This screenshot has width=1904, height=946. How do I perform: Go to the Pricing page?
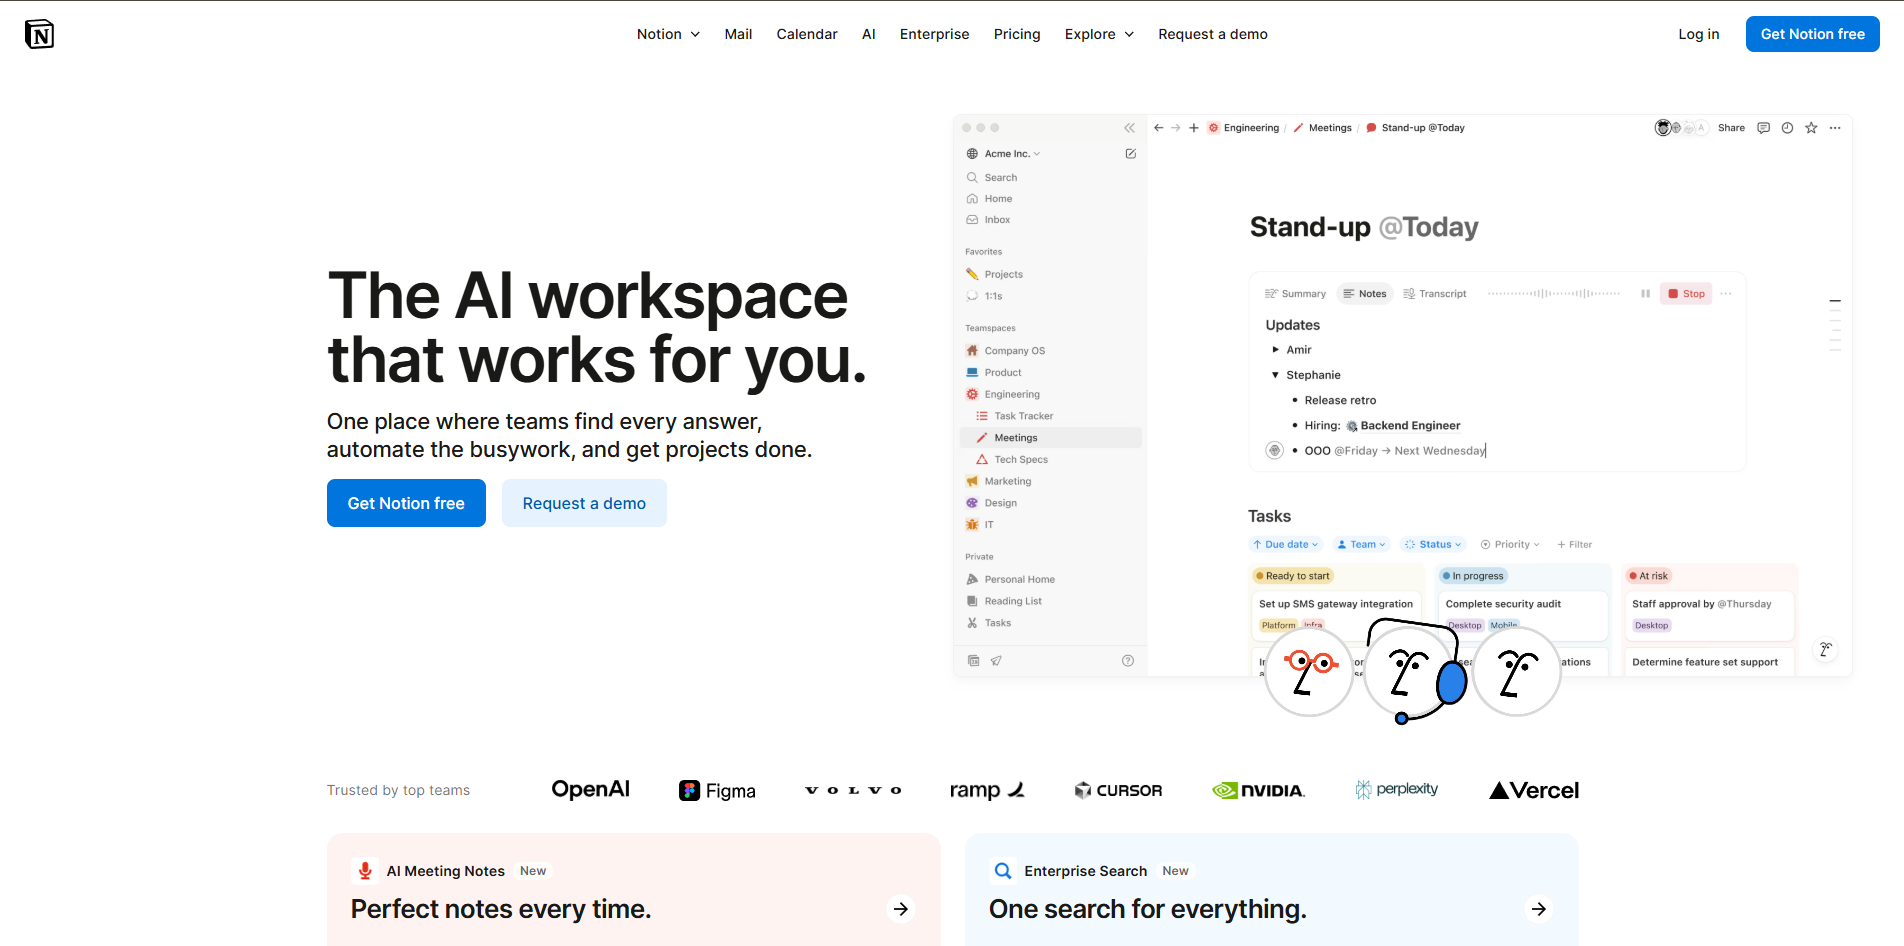[1016, 34]
